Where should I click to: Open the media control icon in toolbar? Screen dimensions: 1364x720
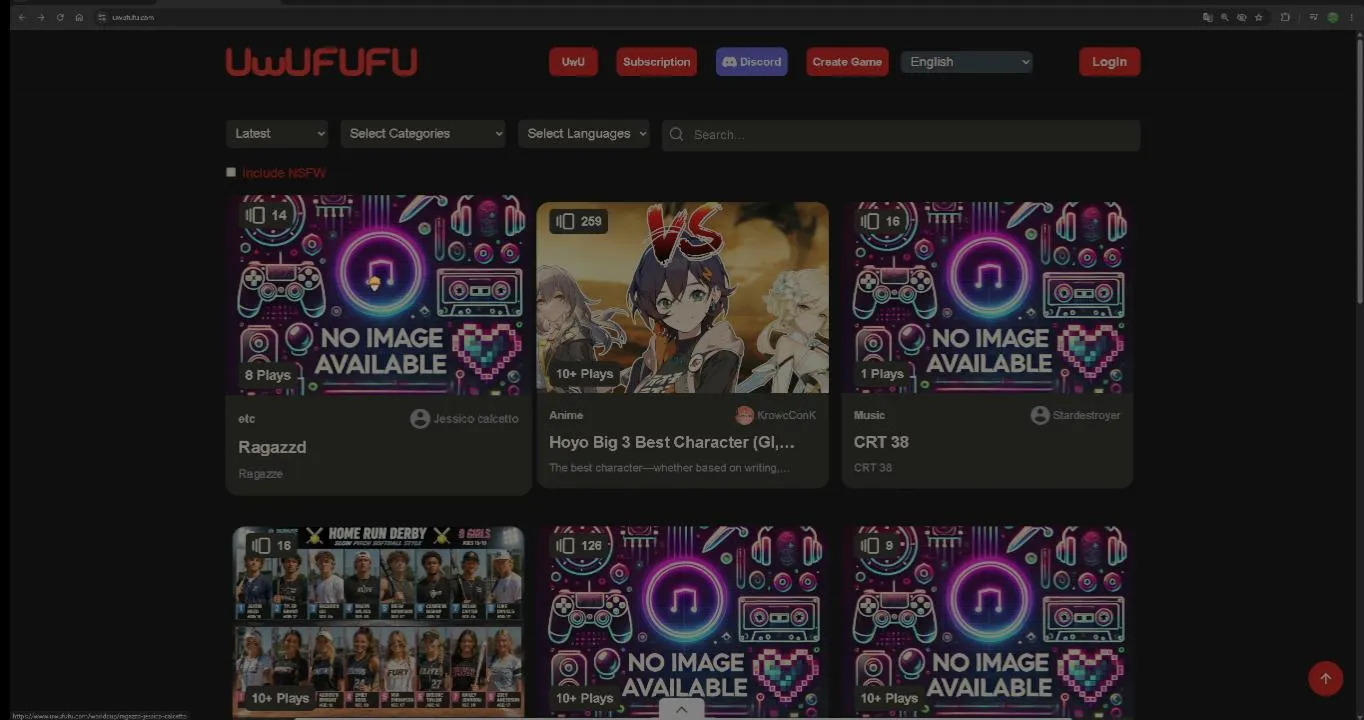pyautogui.click(x=1313, y=17)
